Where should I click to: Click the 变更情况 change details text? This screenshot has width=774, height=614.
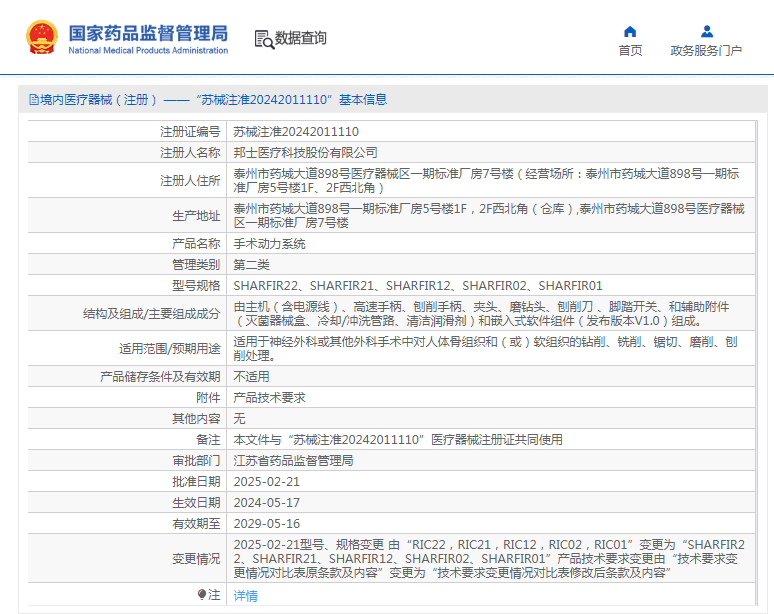[x=489, y=559]
